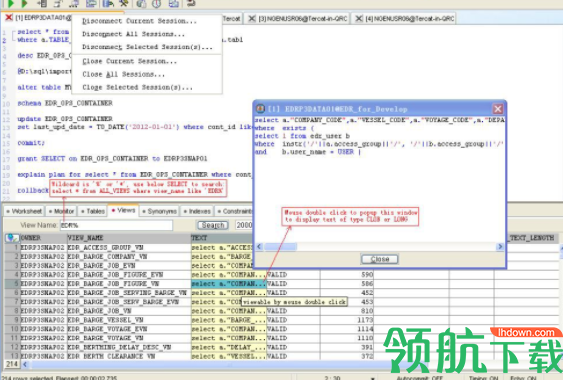Click the grey document stack toolbar icon
The image size is (563, 380).
(141, 4)
